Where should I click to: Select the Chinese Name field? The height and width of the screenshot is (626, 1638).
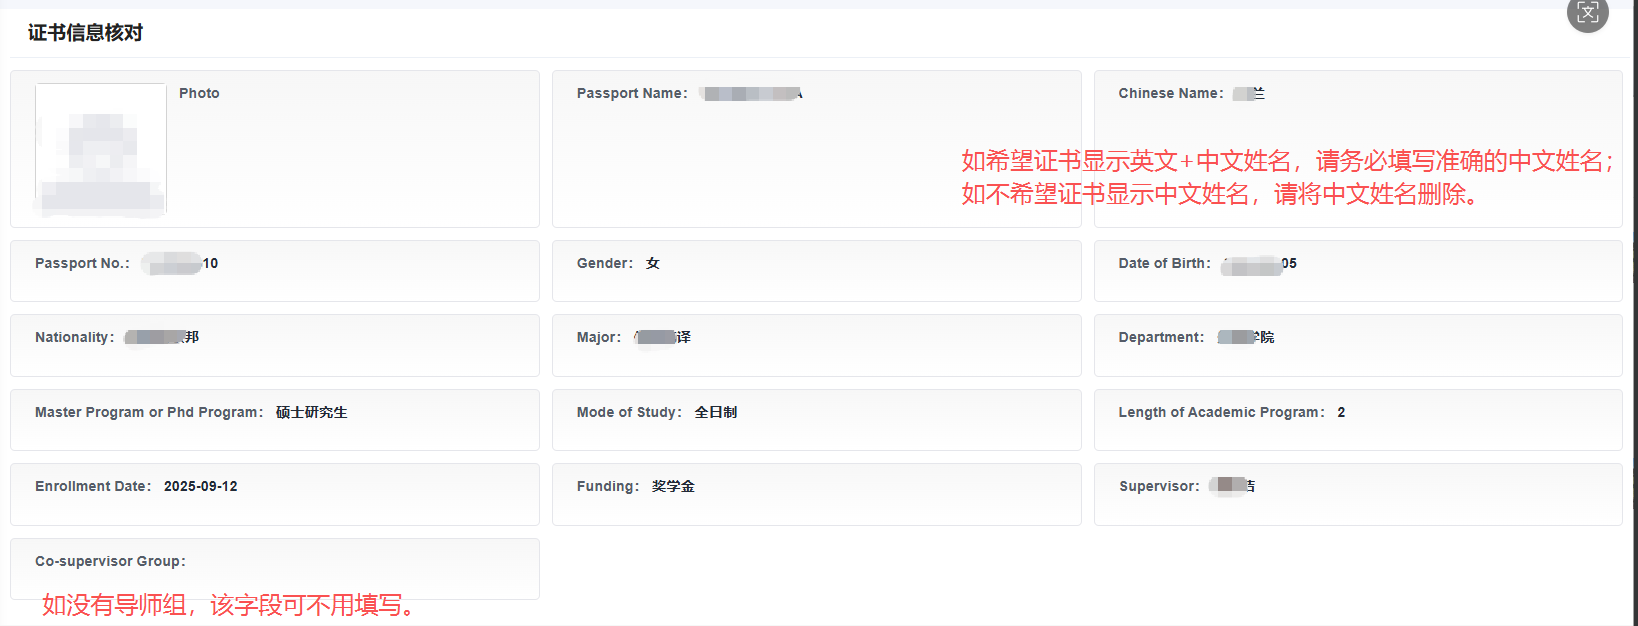[x=1358, y=149]
